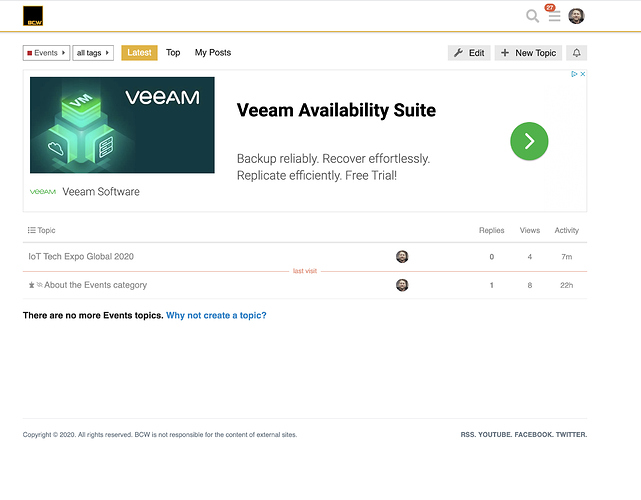Click Why not create a topic link
This screenshot has height=500, width=641.
coord(216,316)
